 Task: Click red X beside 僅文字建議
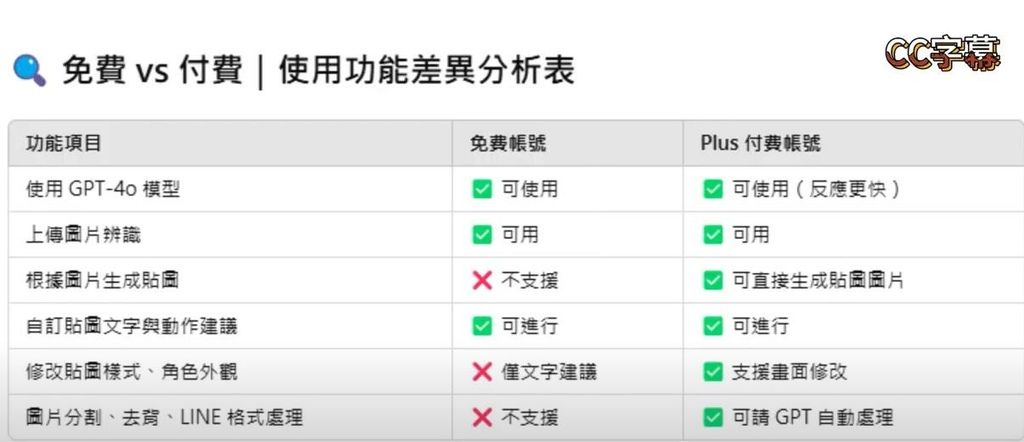[x=482, y=372]
